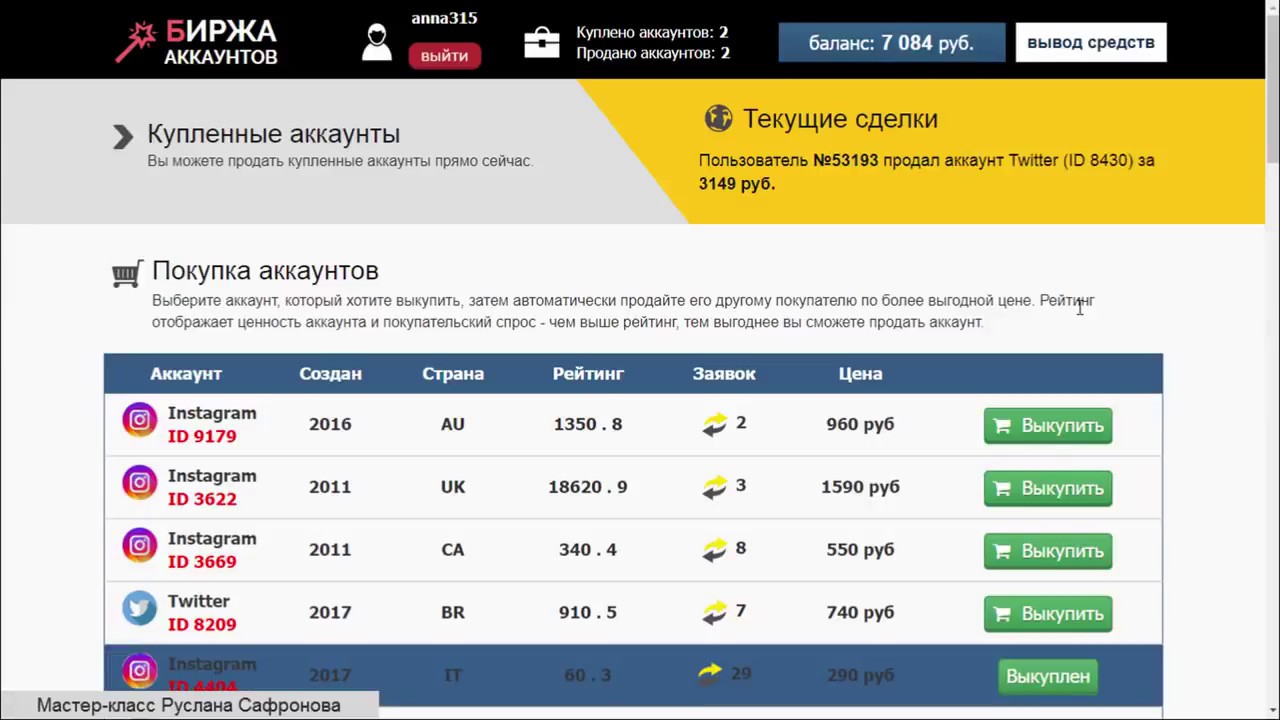Open the баланс 7 084 руб. panel
1280x720 pixels.
tap(891, 43)
